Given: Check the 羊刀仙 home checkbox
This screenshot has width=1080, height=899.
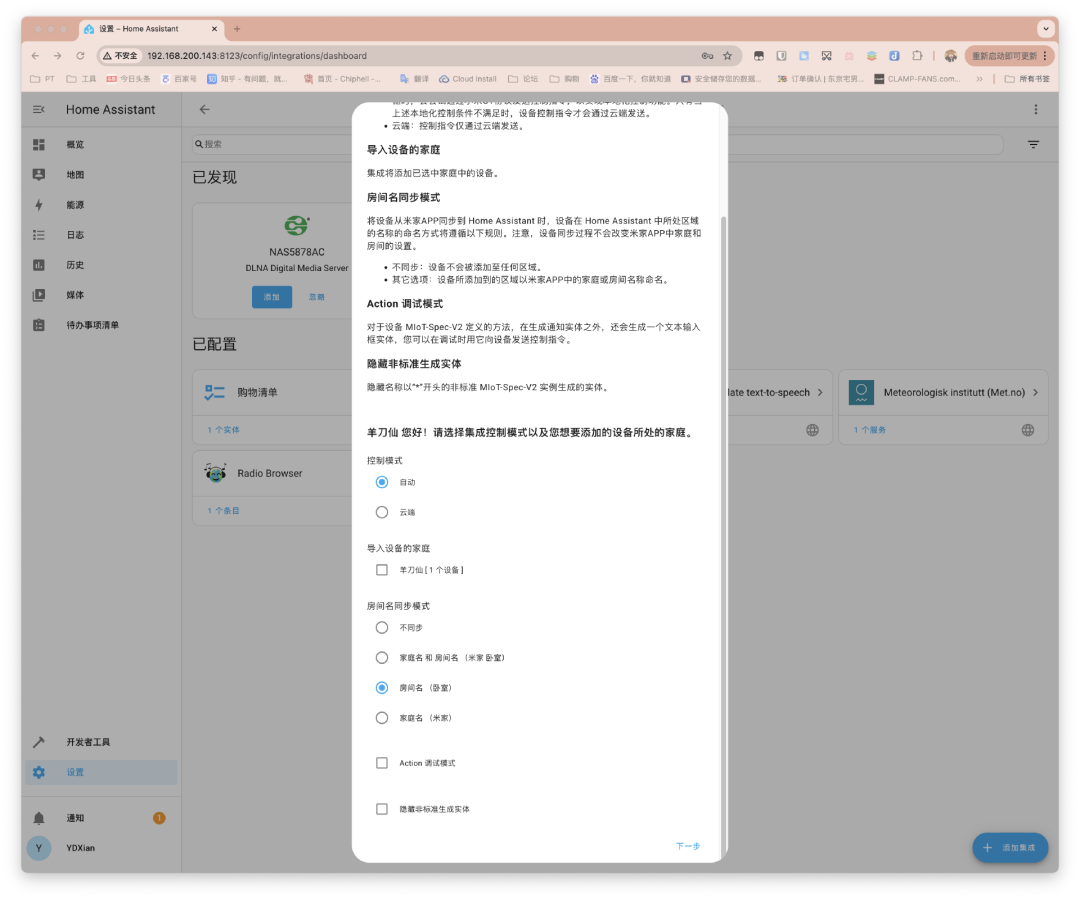Looking at the screenshot, I should point(382,570).
